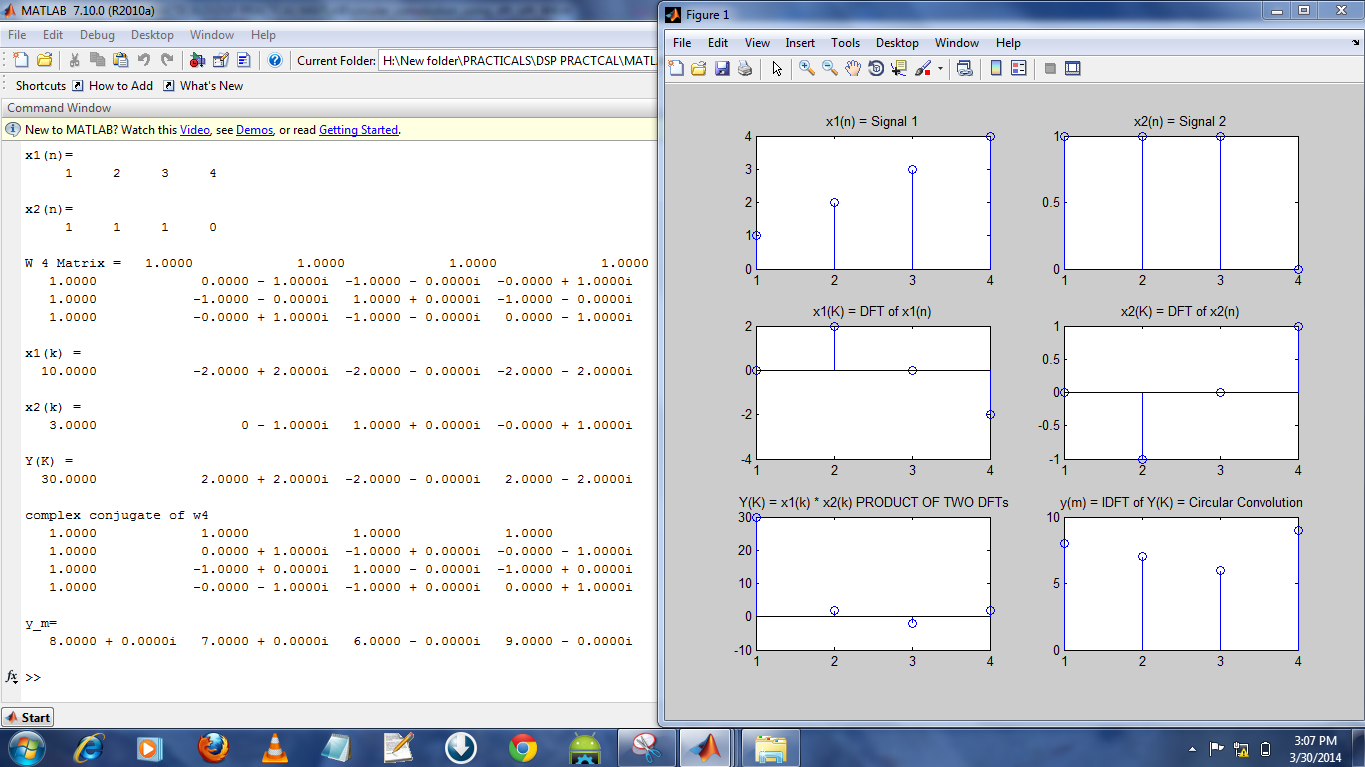Launch Firefox from the taskbar
The width and height of the screenshot is (1365, 767).
point(212,748)
